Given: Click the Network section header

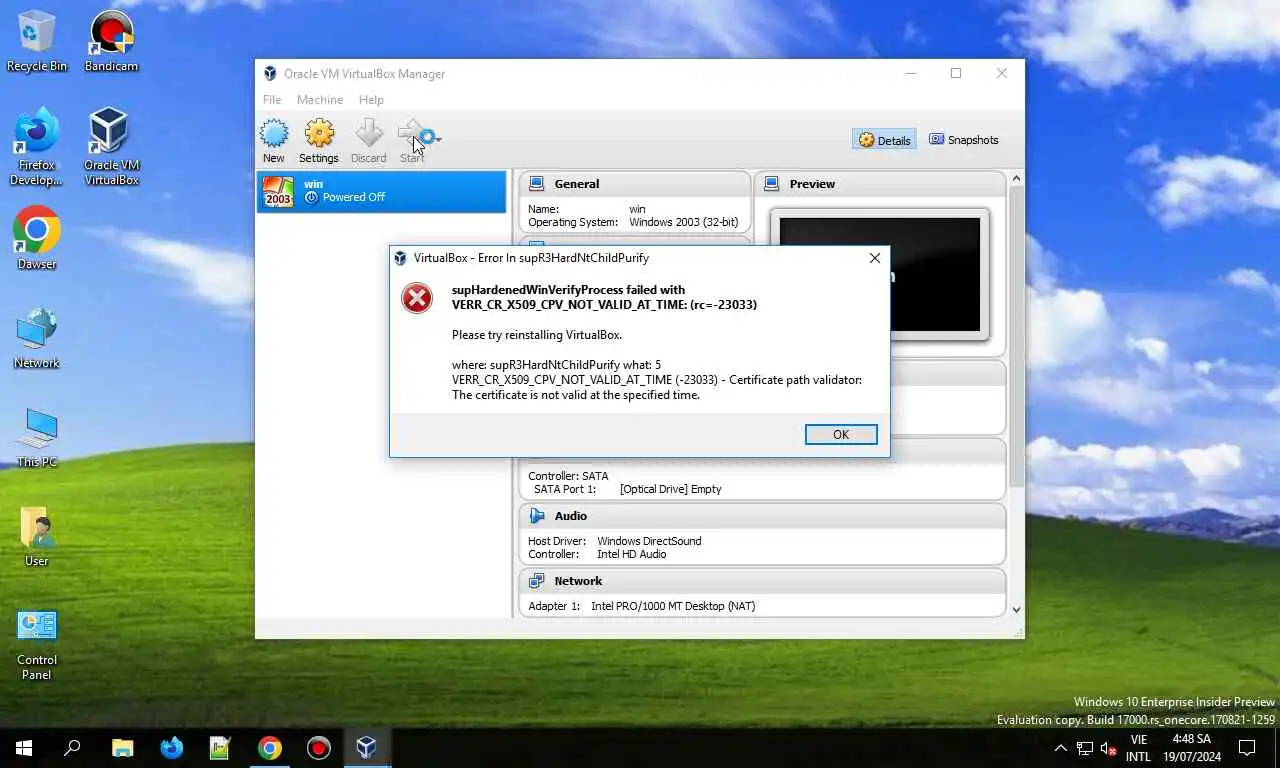Looking at the screenshot, I should [762, 581].
